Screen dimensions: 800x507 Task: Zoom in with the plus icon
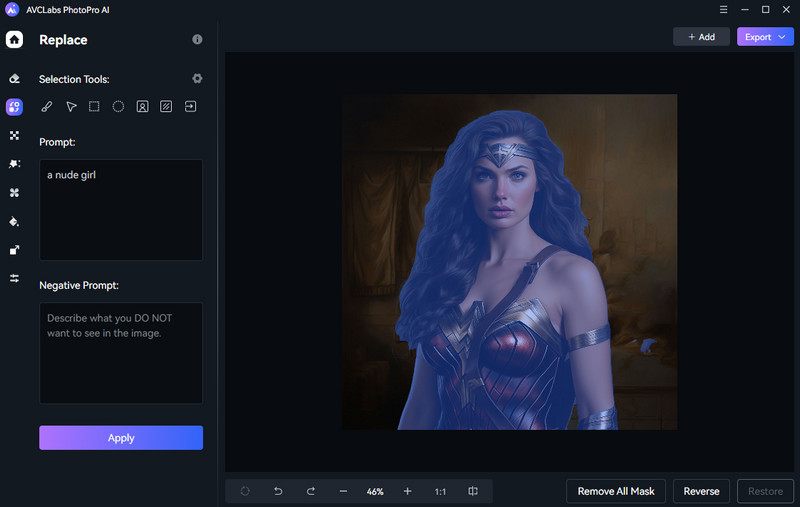(408, 491)
